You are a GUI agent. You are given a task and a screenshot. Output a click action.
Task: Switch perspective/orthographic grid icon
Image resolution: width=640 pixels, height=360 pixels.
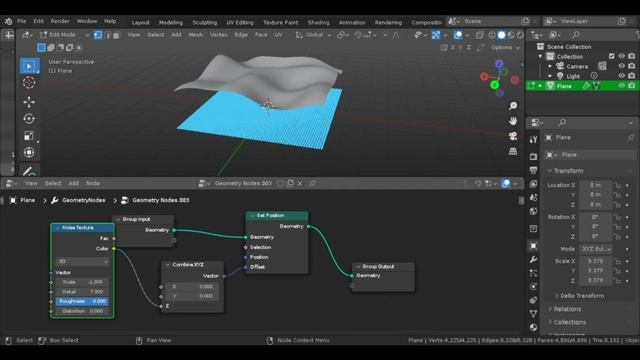point(513,151)
